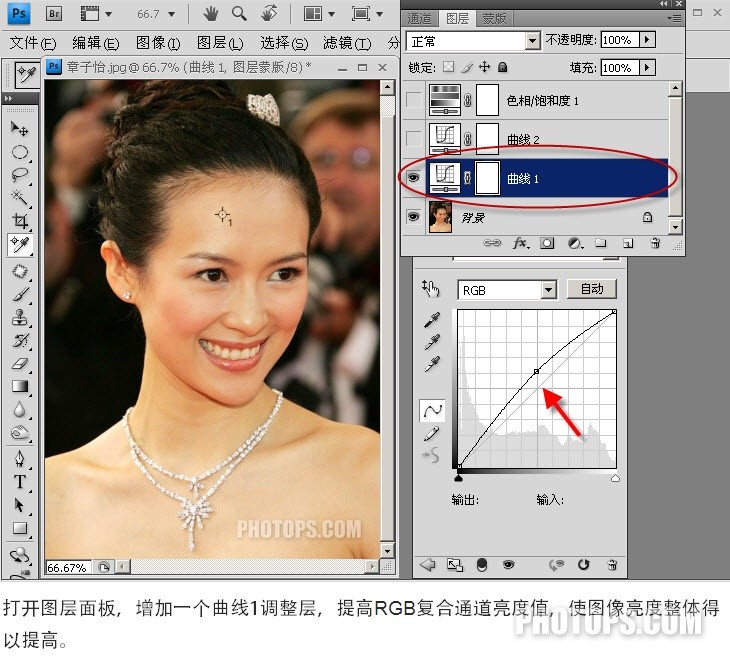This screenshot has width=730, height=666.
Task: Select the Eraser tool
Action: [20, 363]
